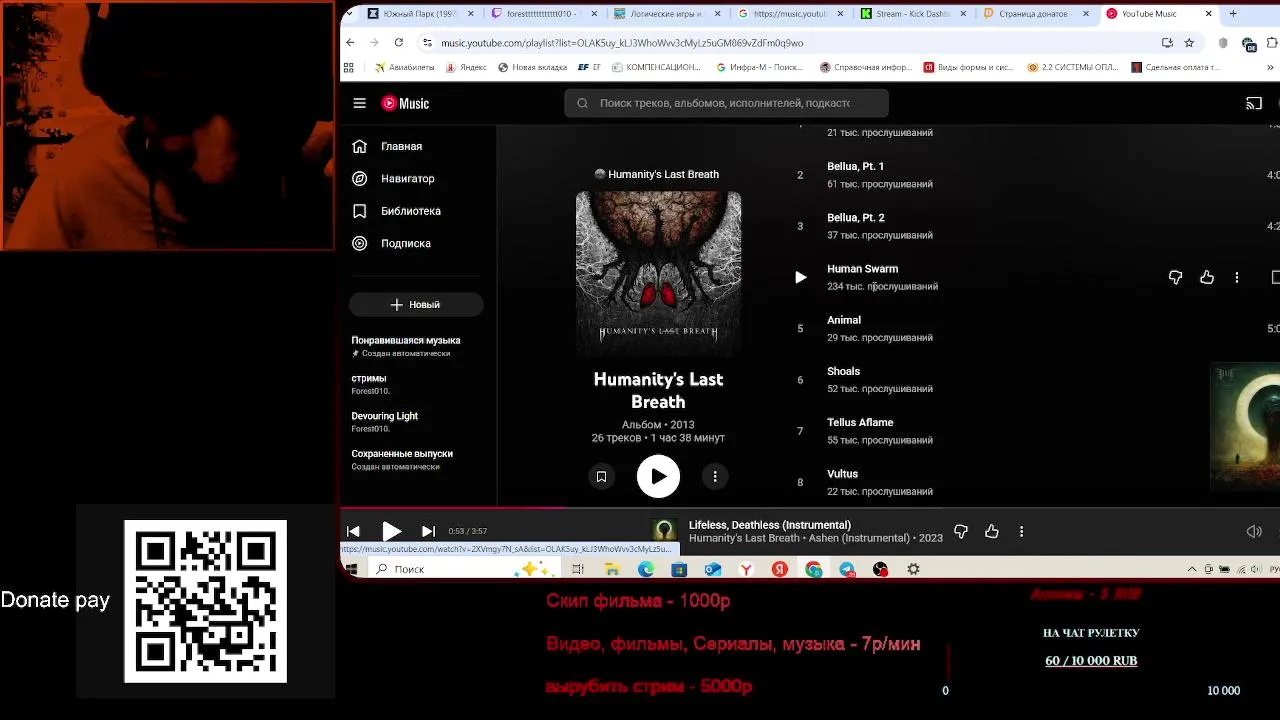1280x720 pixels.
Task: Go back in the browser
Action: pyautogui.click(x=350, y=43)
